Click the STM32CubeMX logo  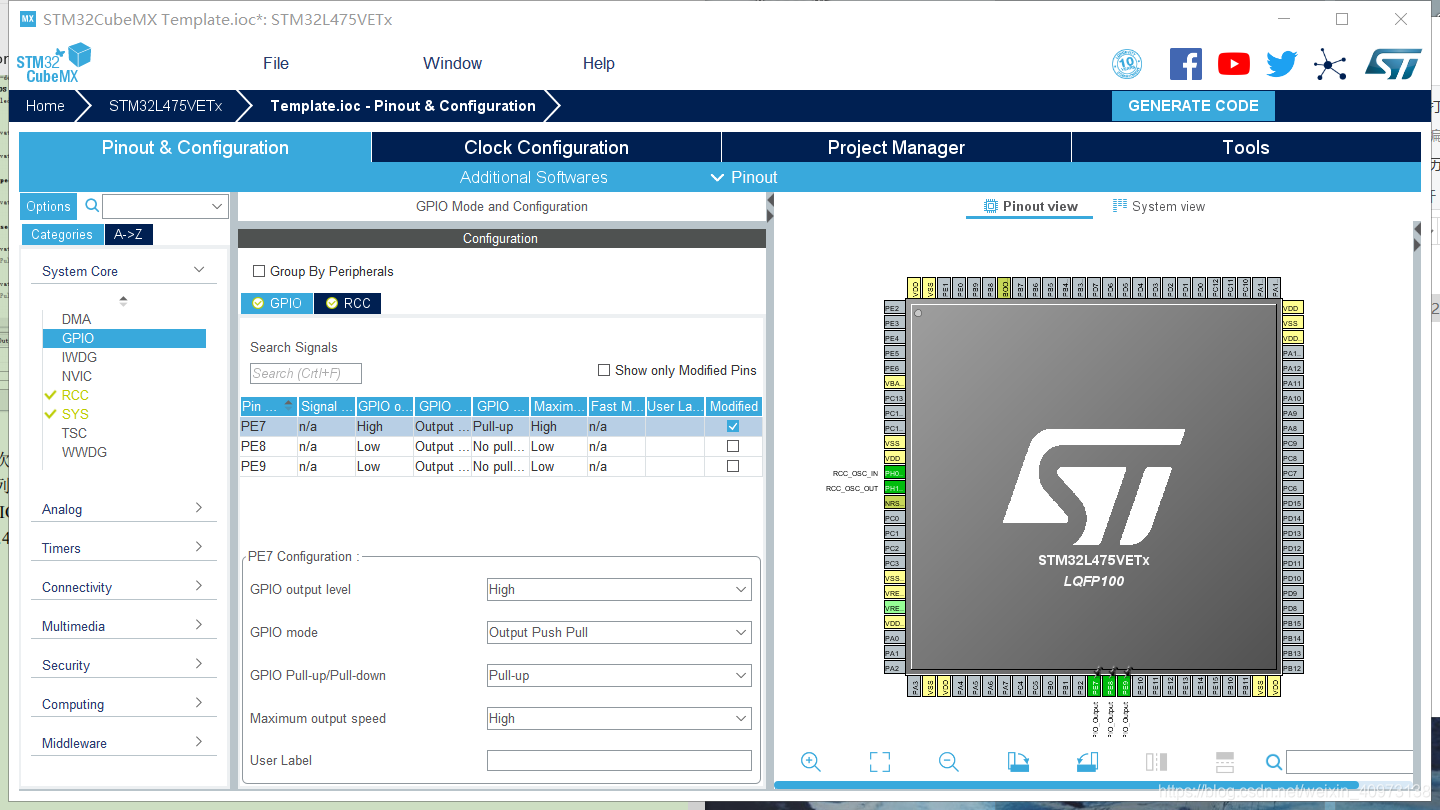[x=53, y=63]
